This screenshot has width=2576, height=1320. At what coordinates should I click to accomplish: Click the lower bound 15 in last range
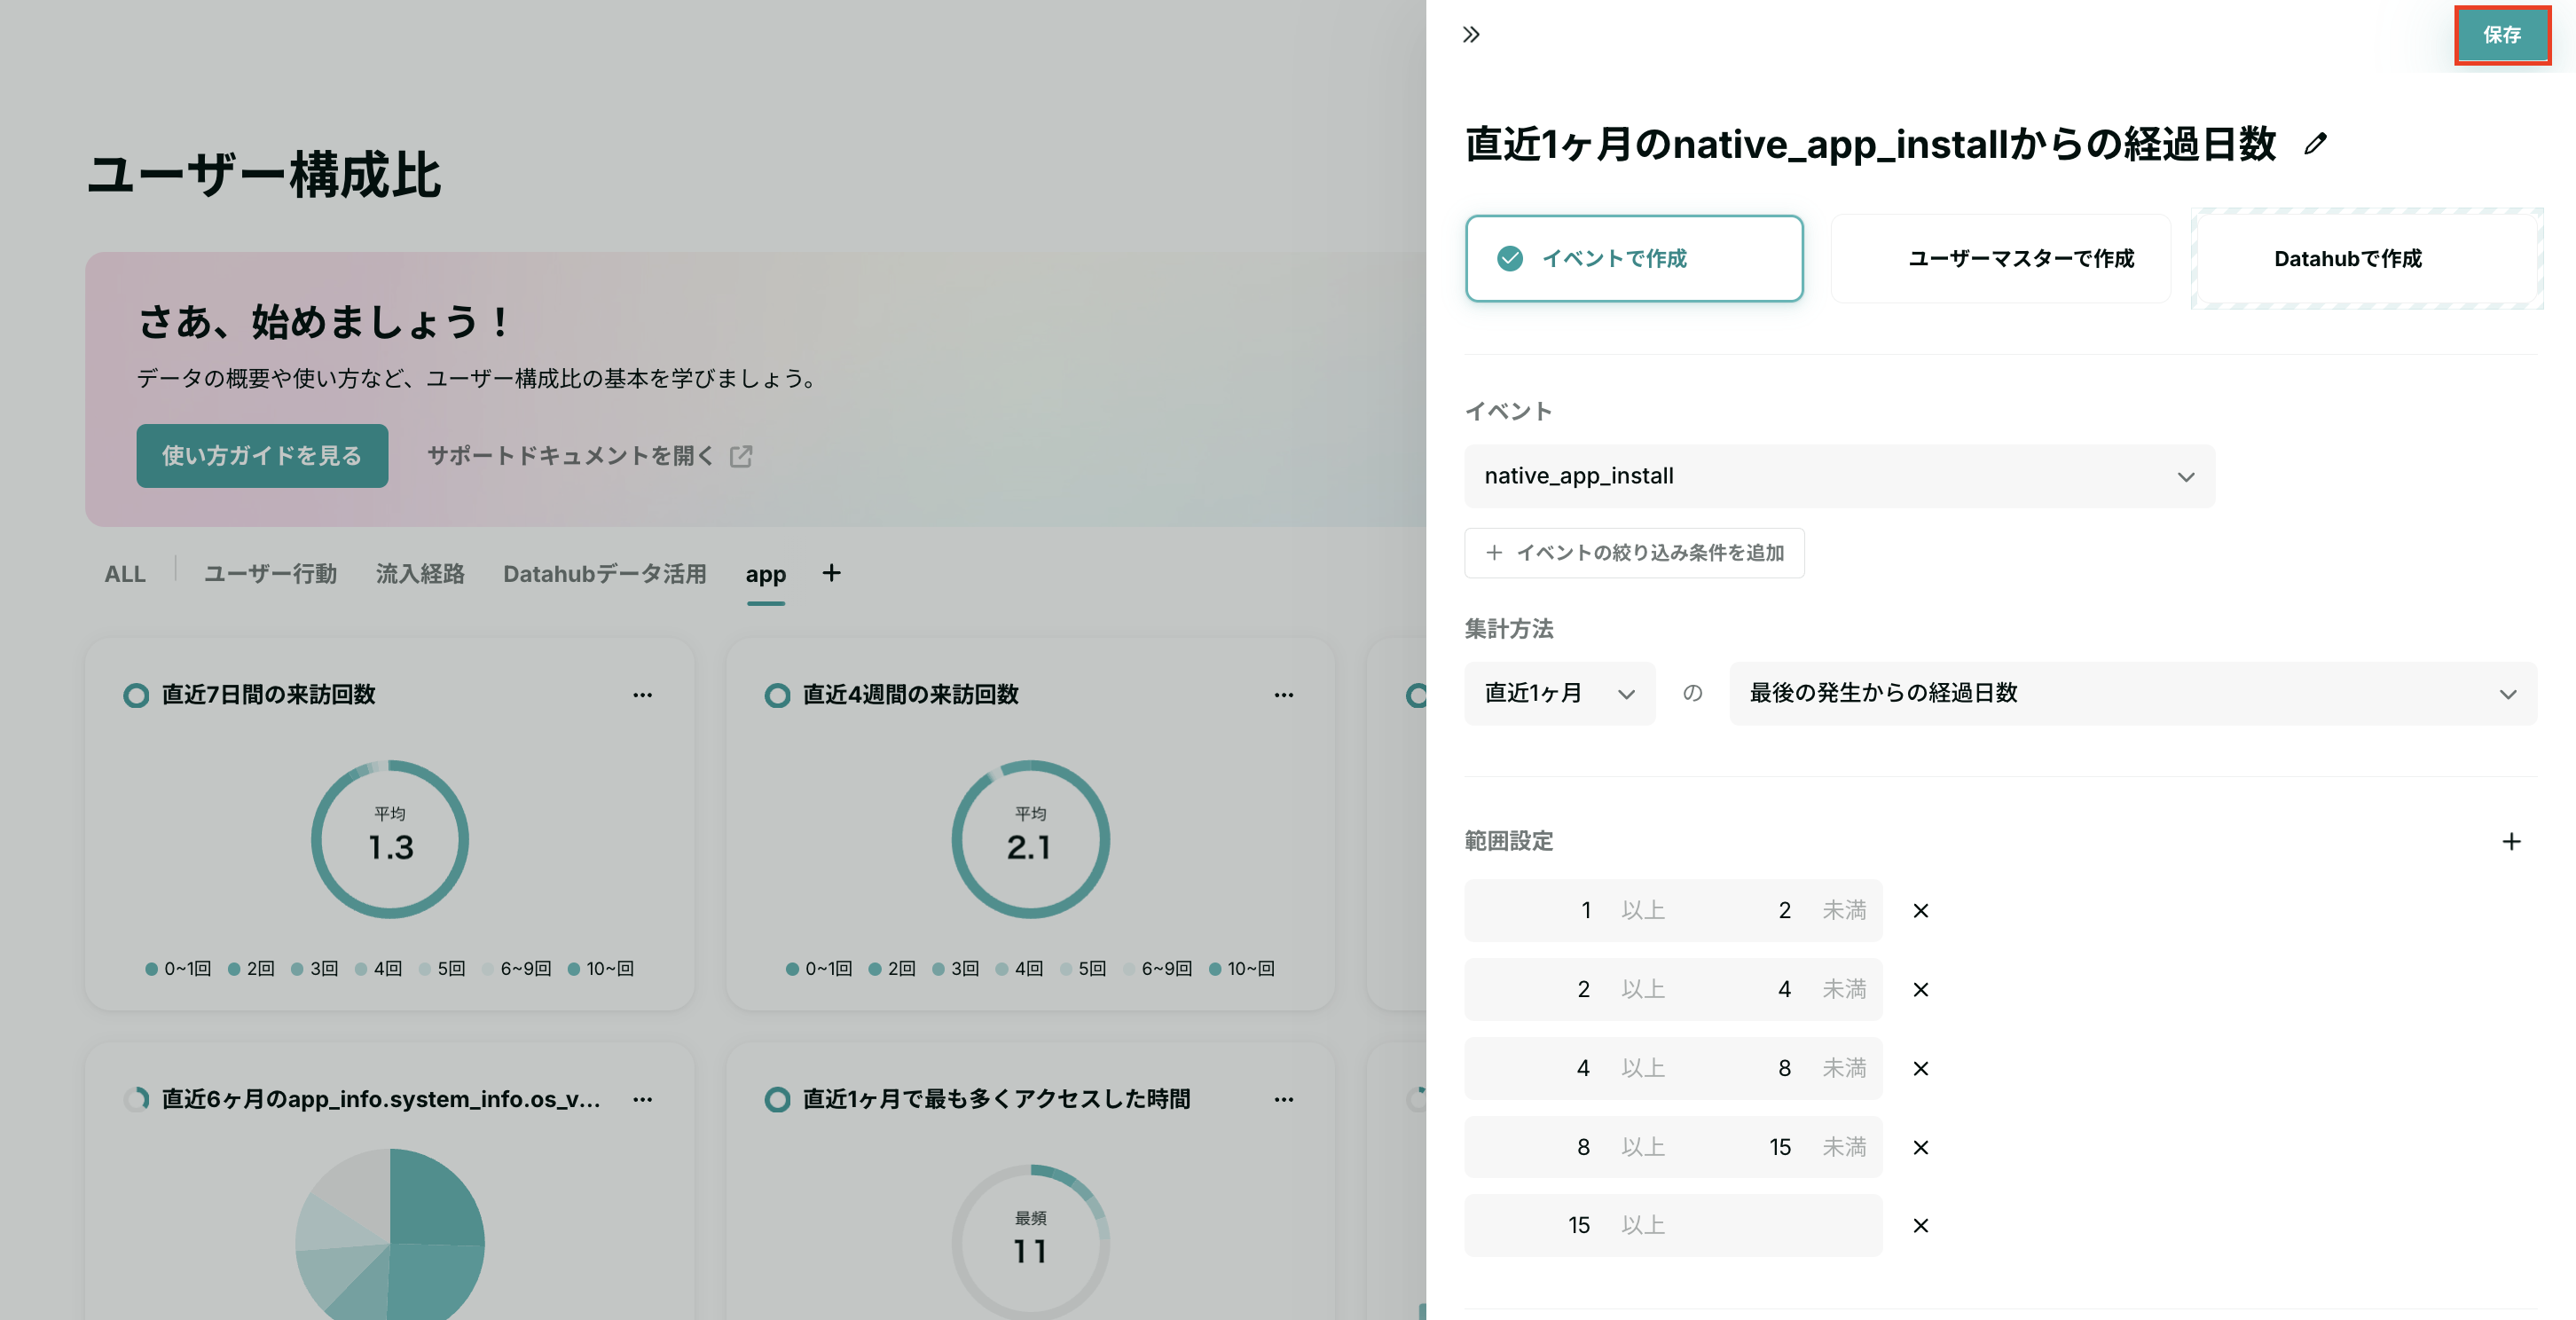click(x=1578, y=1226)
